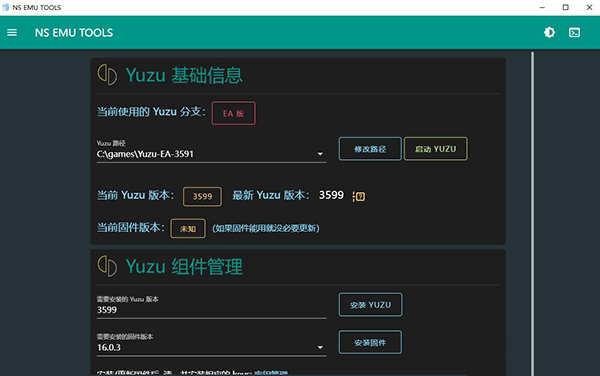
Task: Click the NS EMU TOOLS title bar app icon
Action: pos(5,7)
